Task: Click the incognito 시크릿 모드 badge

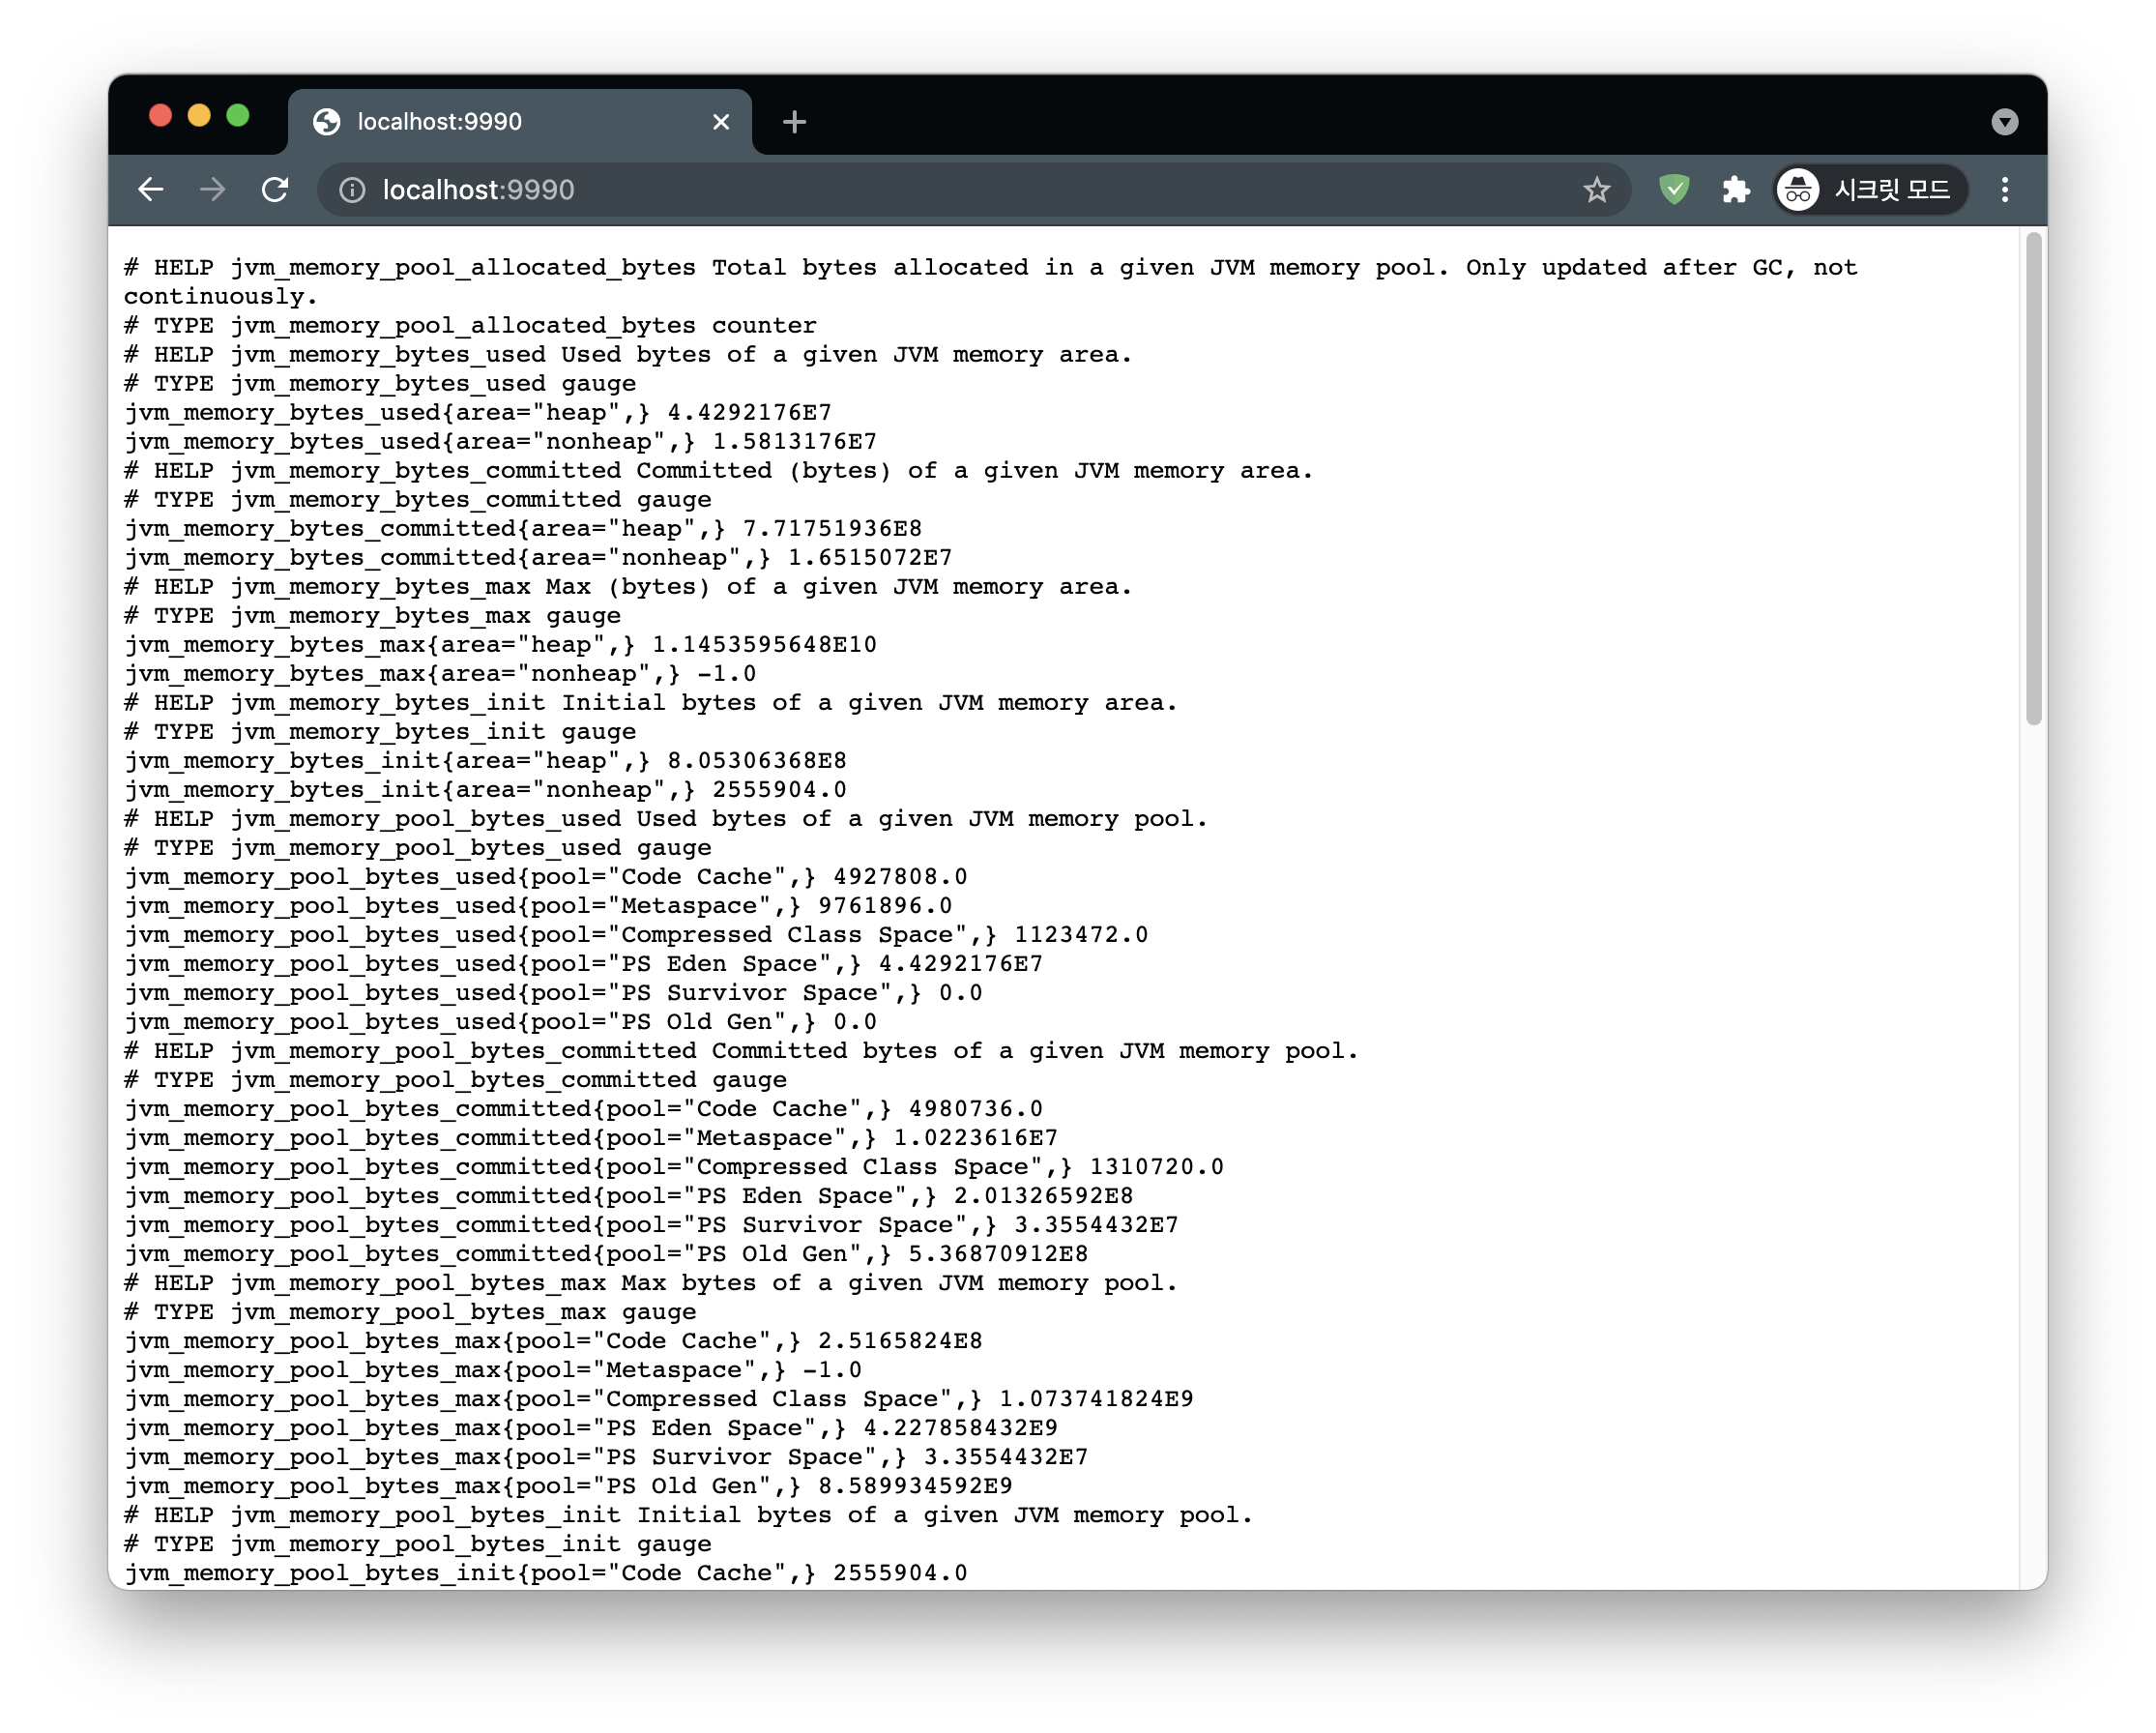Action: pyautogui.click(x=1870, y=190)
